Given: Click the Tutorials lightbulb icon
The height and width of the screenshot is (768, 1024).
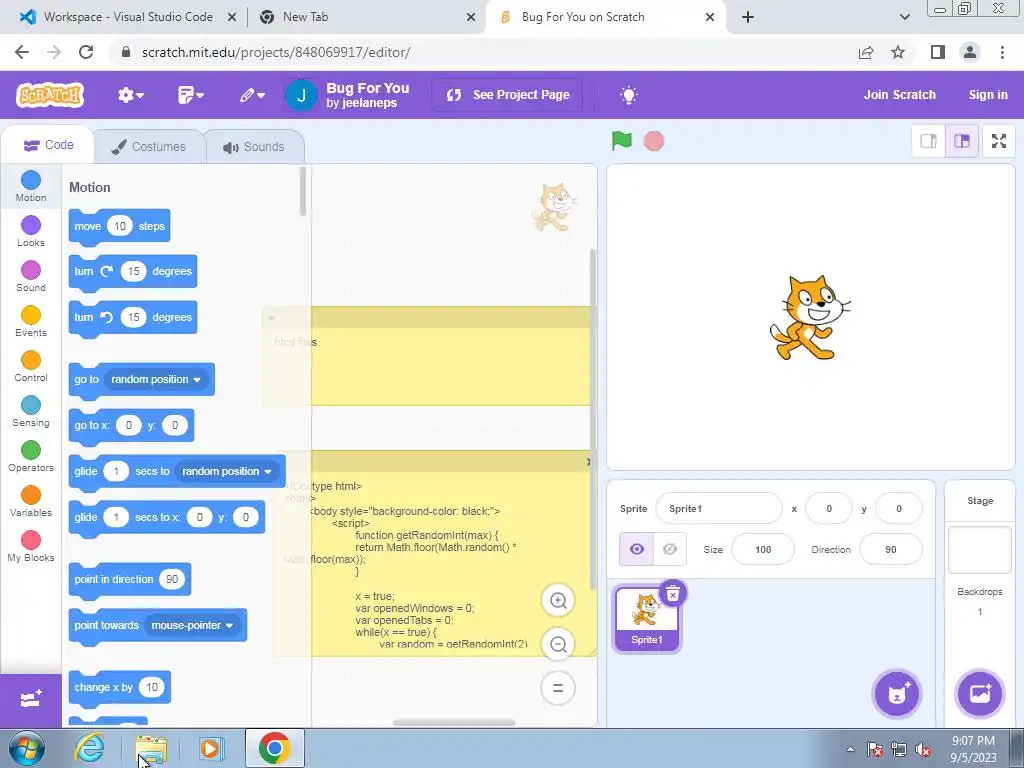Looking at the screenshot, I should 628,95.
